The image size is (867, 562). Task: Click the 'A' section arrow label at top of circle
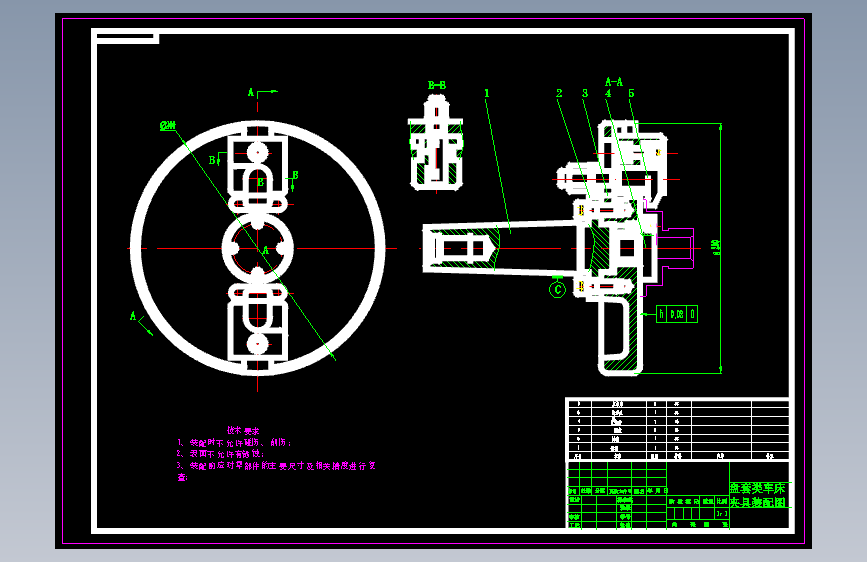tap(251, 93)
